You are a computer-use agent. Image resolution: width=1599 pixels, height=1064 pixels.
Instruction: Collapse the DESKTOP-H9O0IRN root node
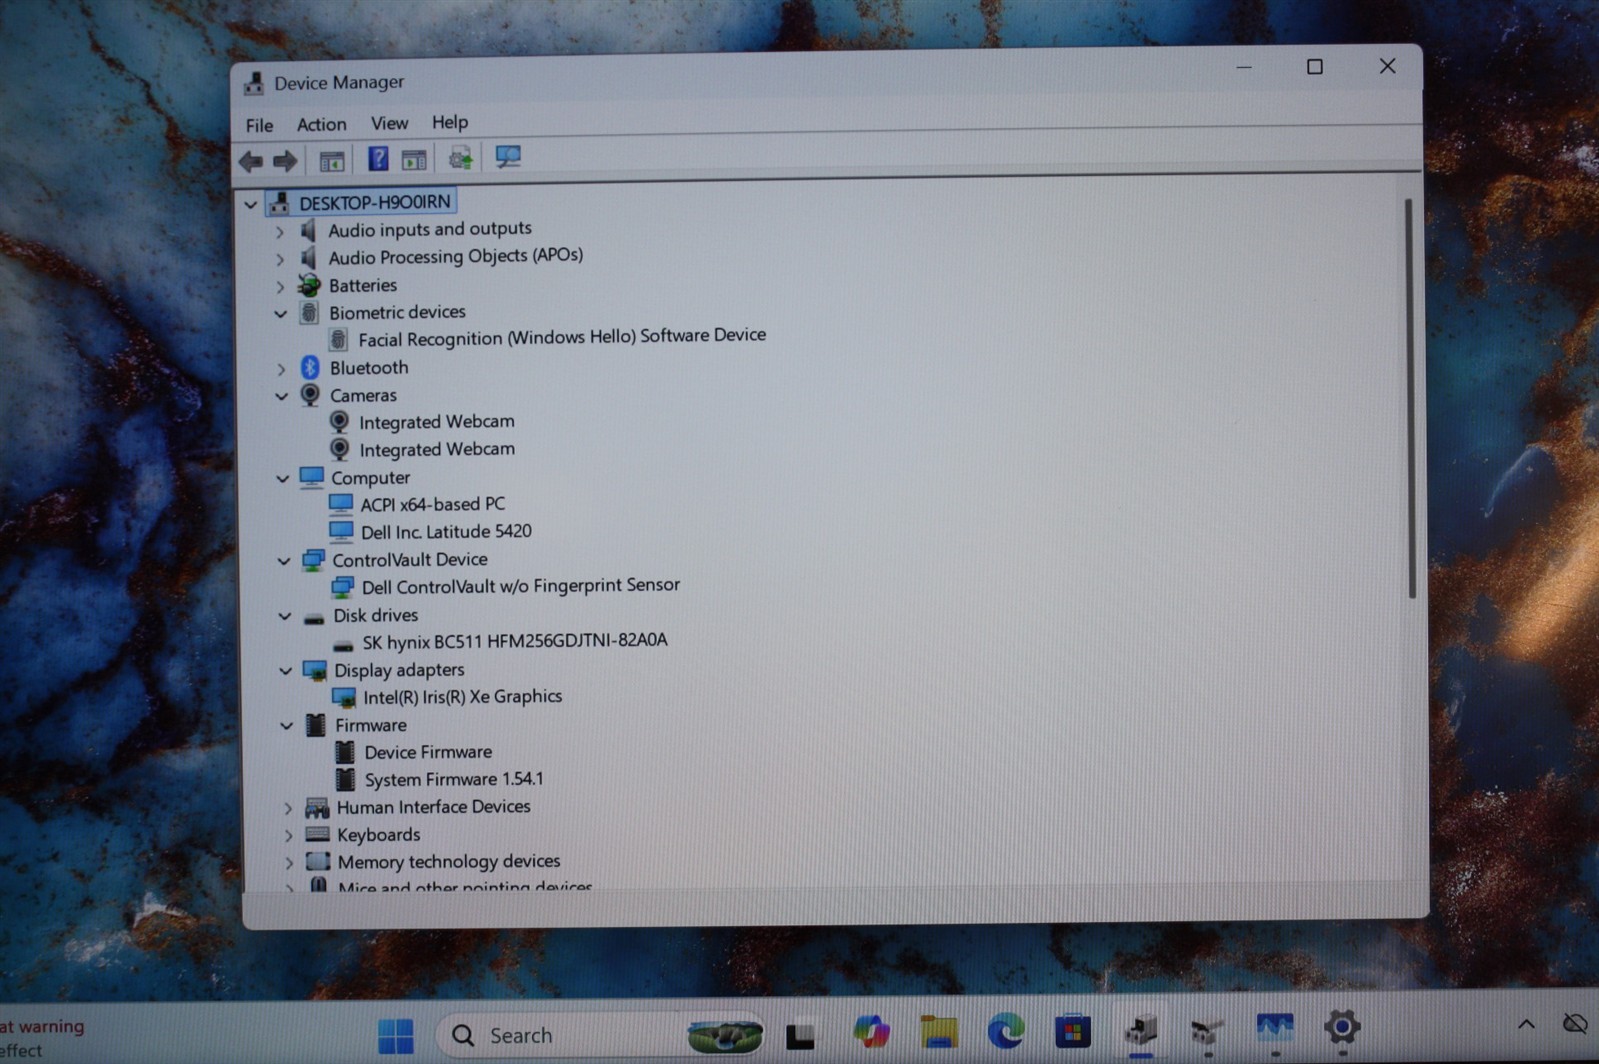pos(250,204)
